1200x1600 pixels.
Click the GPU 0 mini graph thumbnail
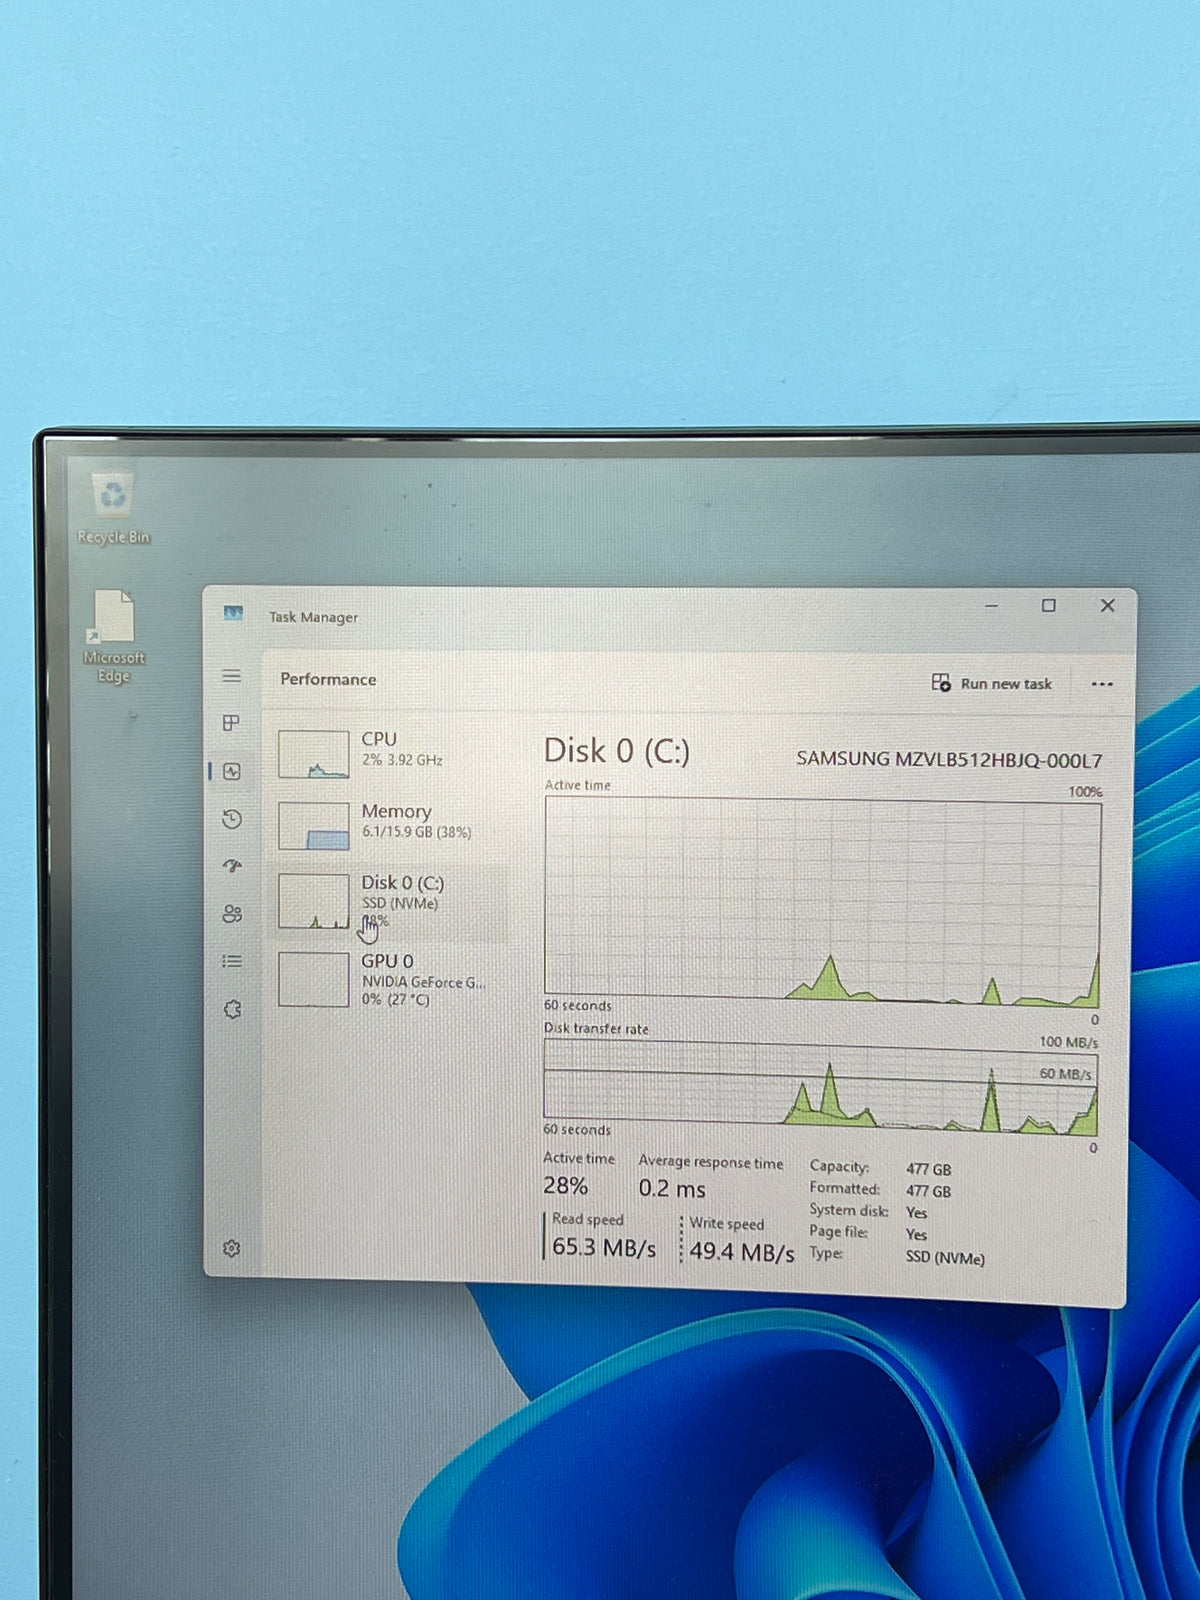coord(314,979)
